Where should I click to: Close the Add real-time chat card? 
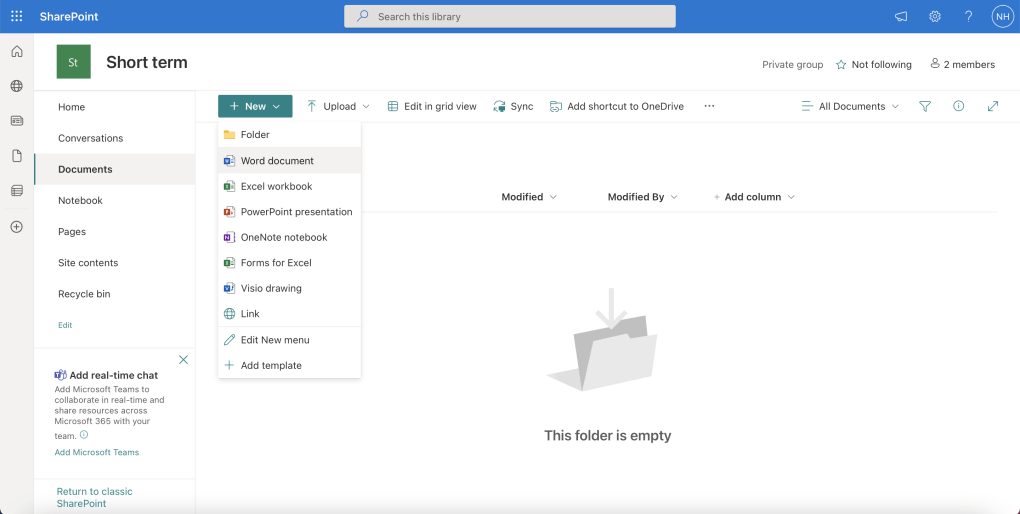(183, 360)
